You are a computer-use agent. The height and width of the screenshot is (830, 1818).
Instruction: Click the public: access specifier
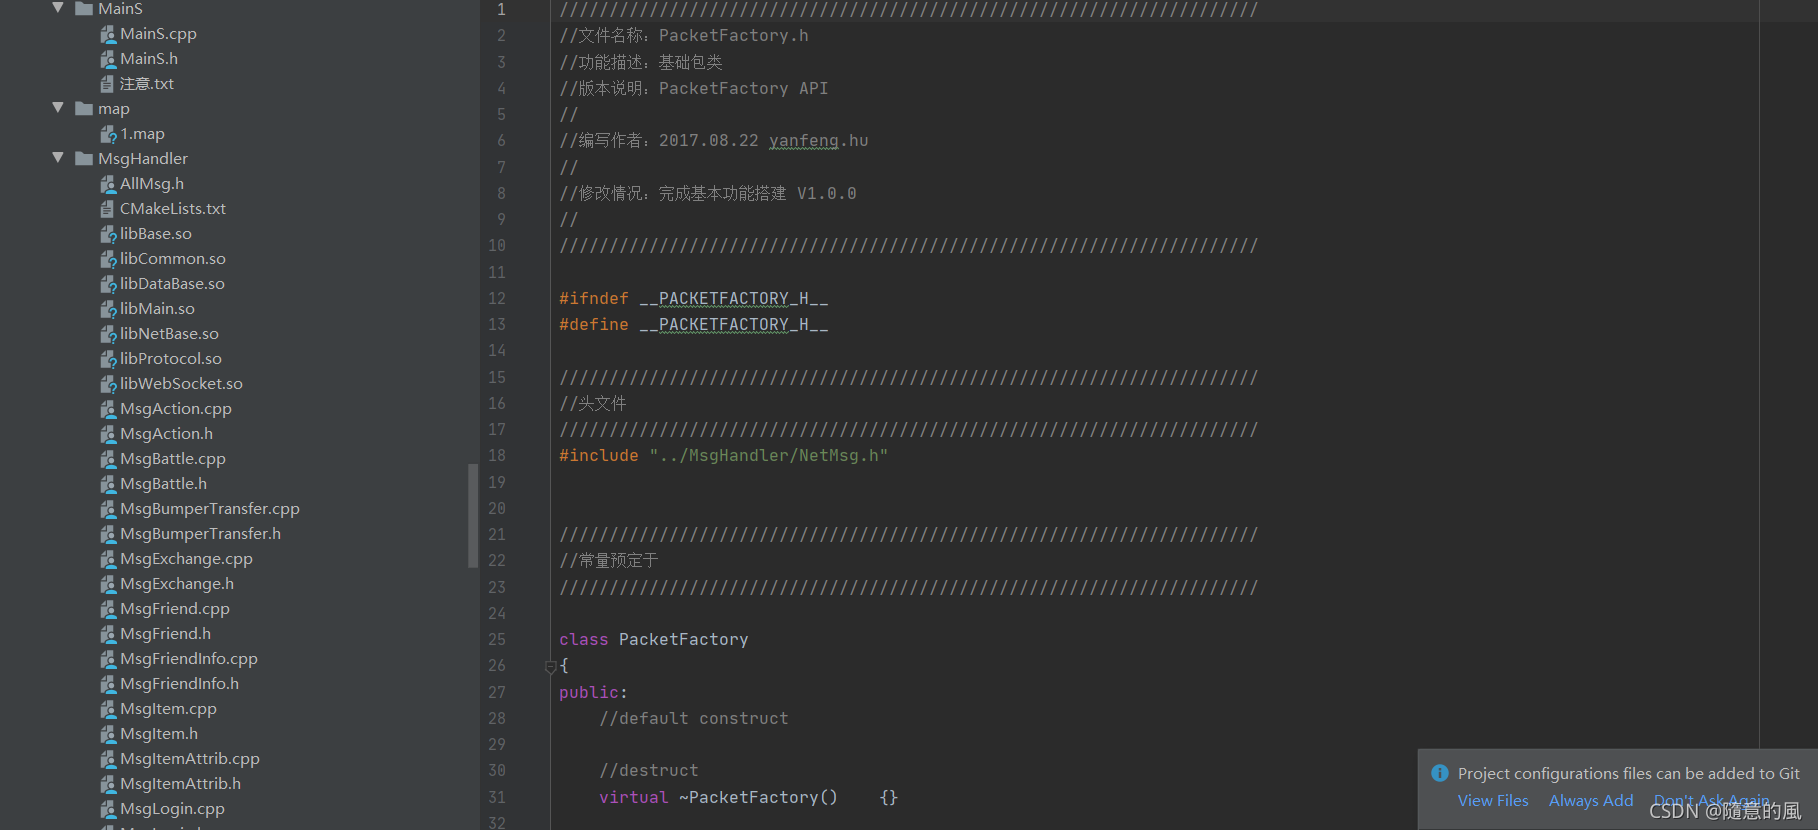[x=593, y=693]
